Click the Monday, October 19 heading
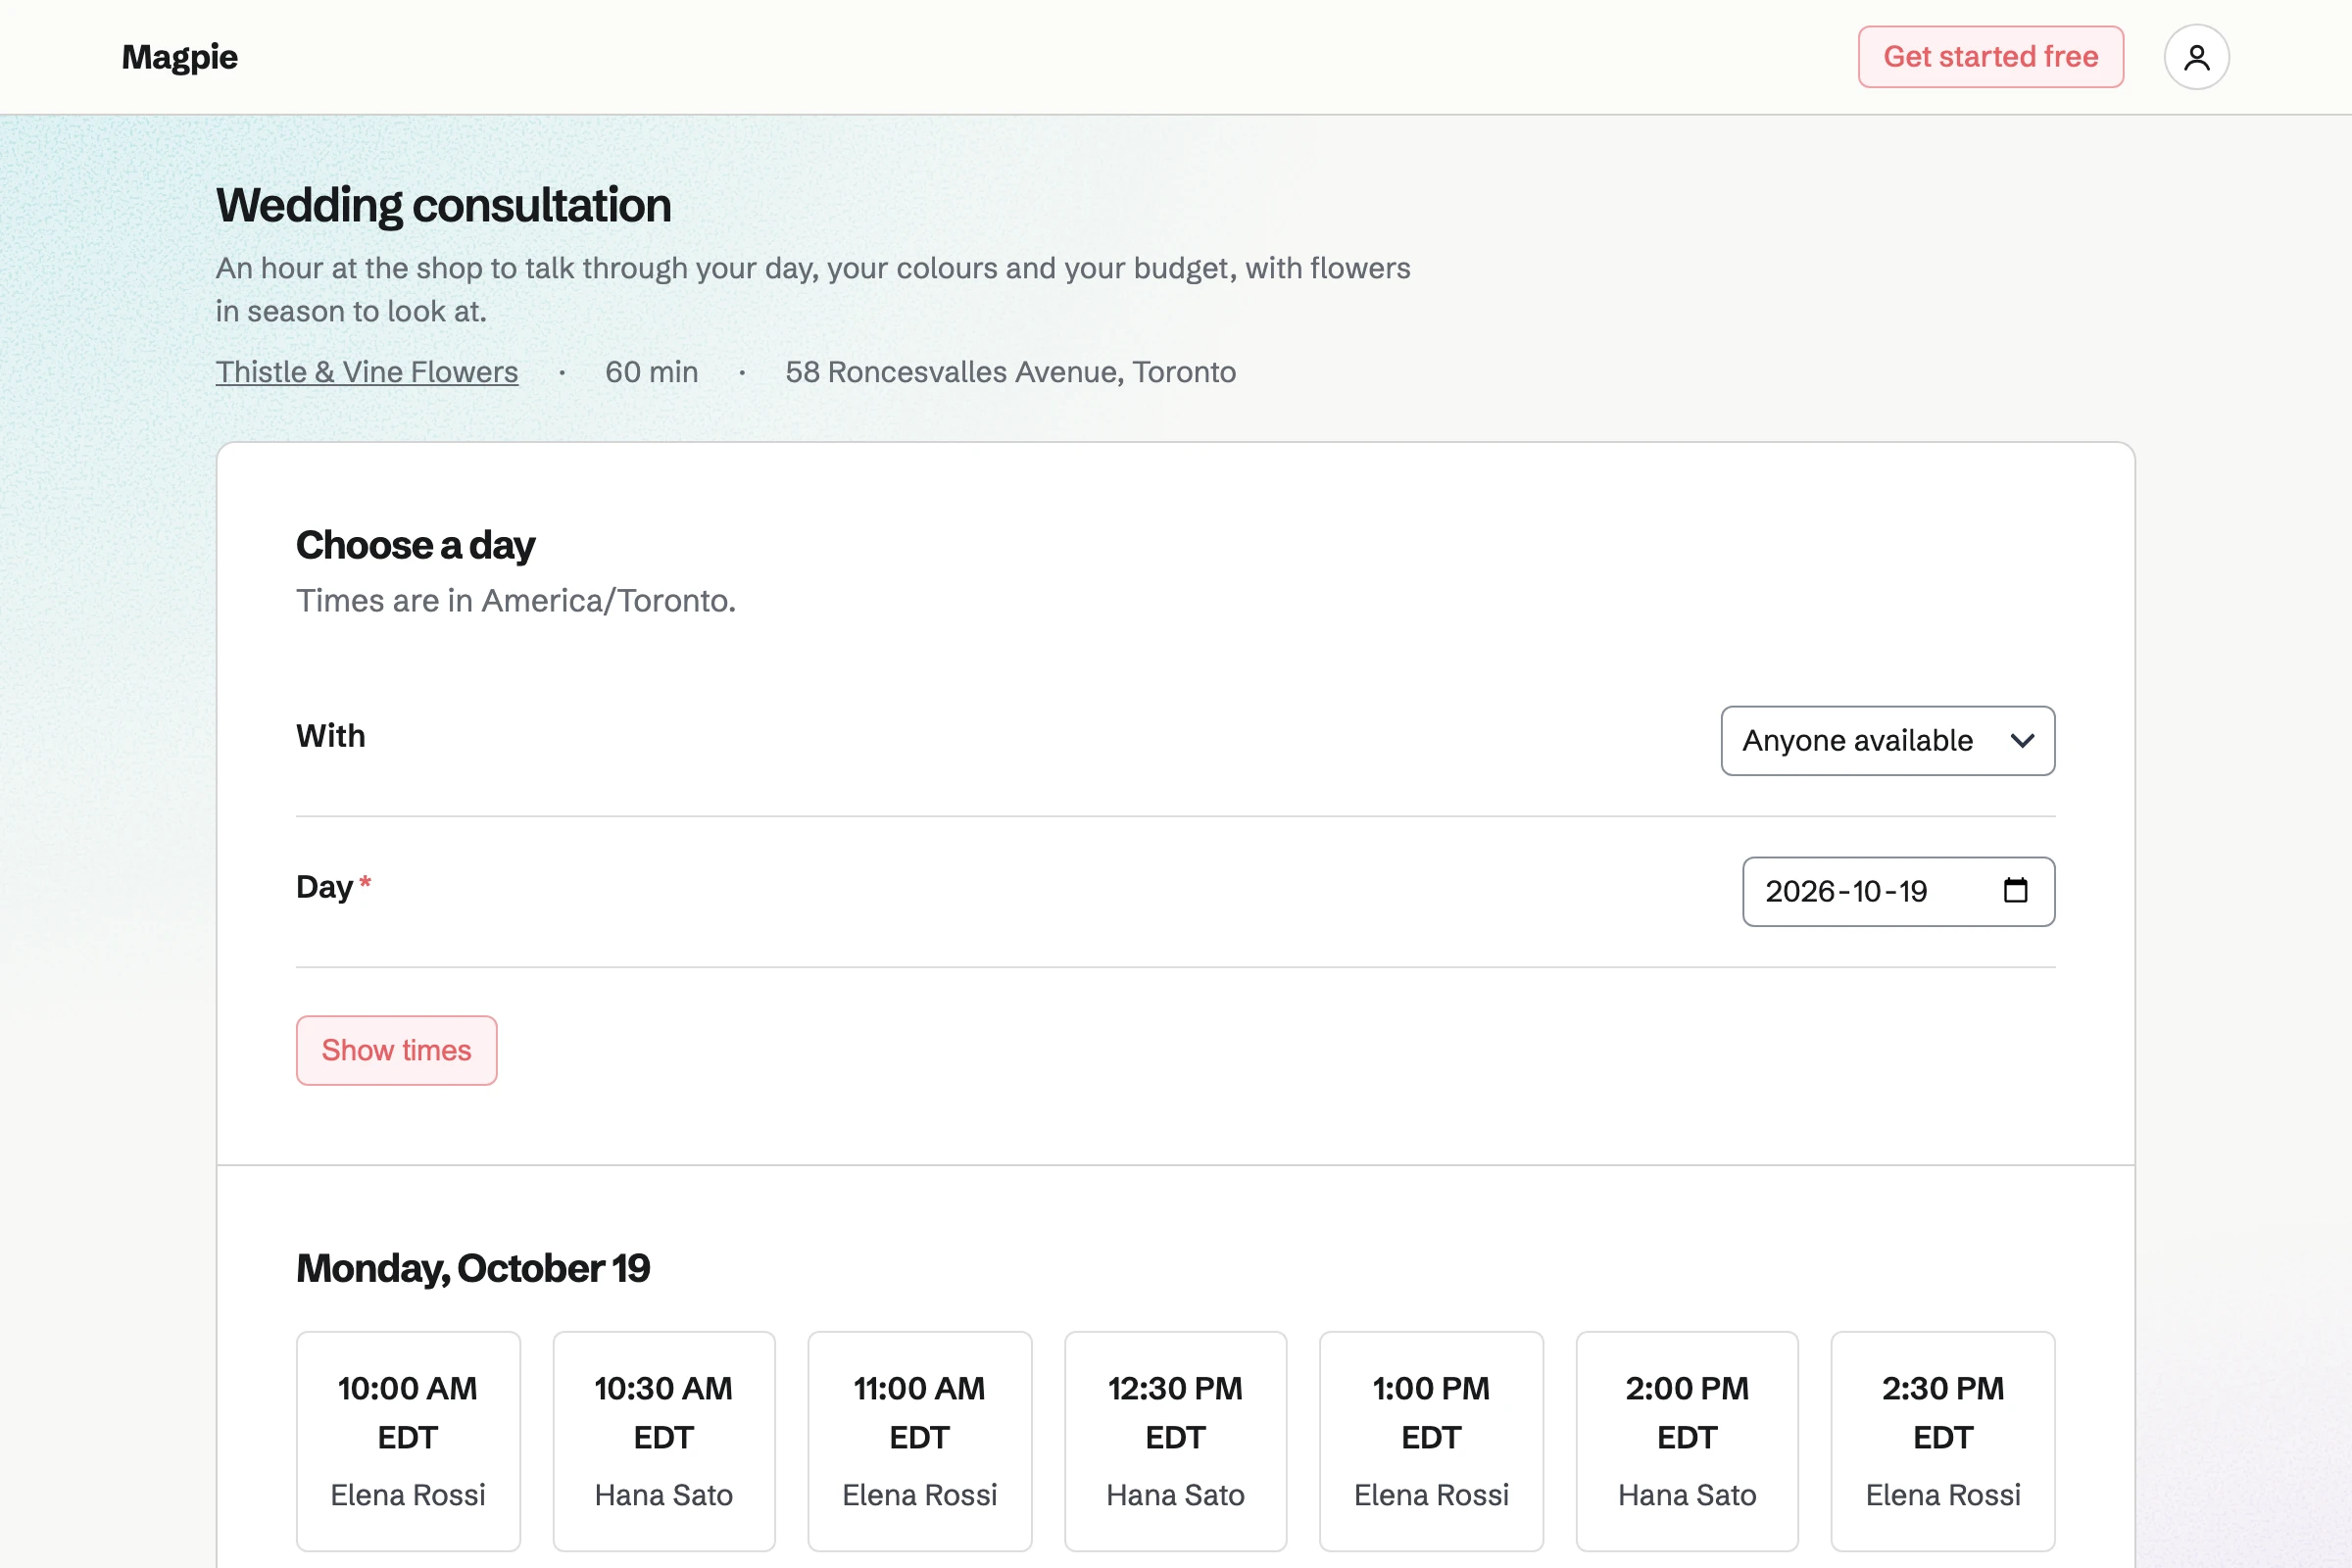 [x=473, y=1268]
